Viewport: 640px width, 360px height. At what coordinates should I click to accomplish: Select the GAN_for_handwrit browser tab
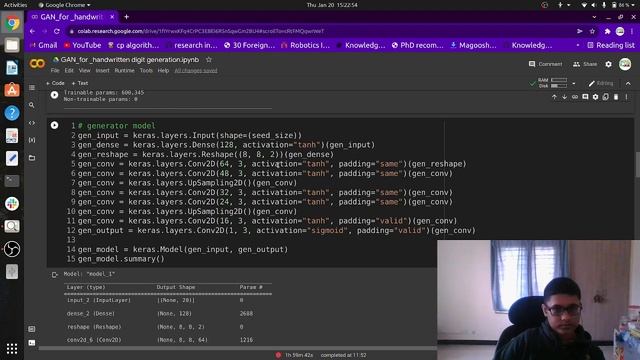click(71, 17)
